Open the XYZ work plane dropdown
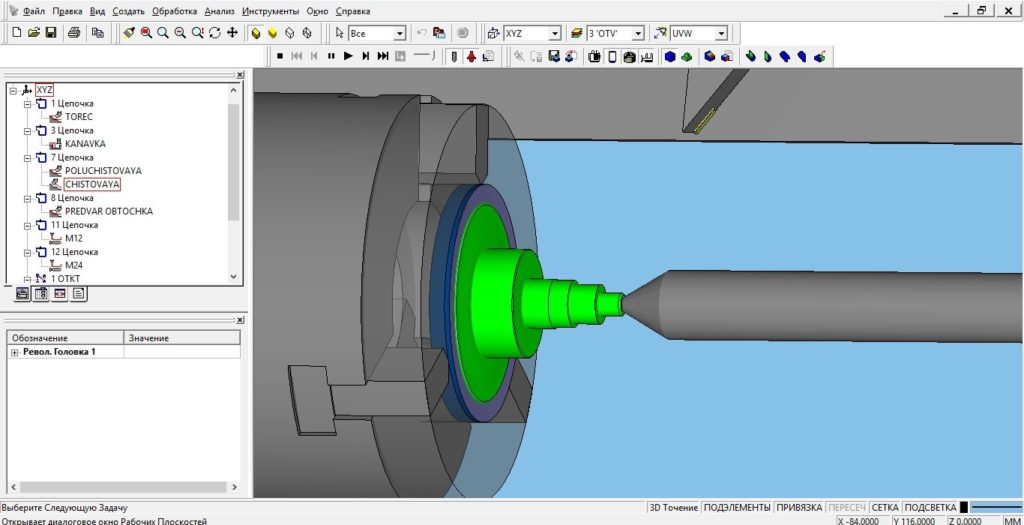This screenshot has width=1024, height=525. [x=555, y=33]
